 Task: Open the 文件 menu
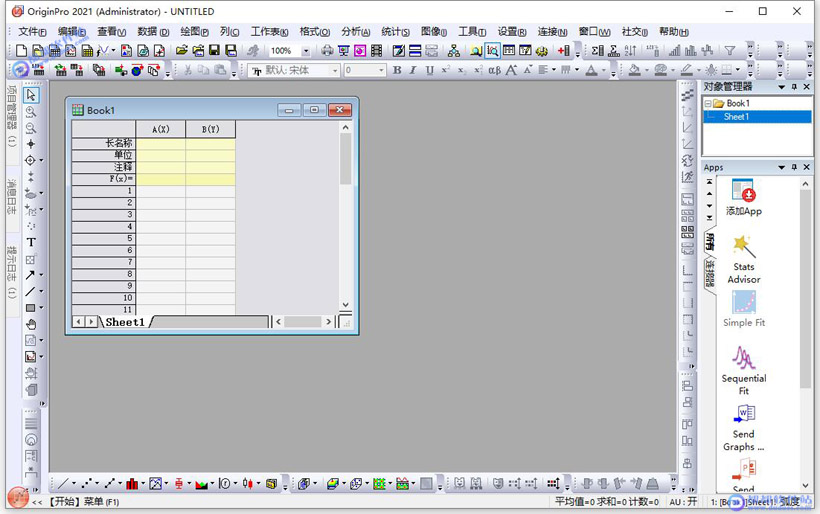click(x=32, y=32)
